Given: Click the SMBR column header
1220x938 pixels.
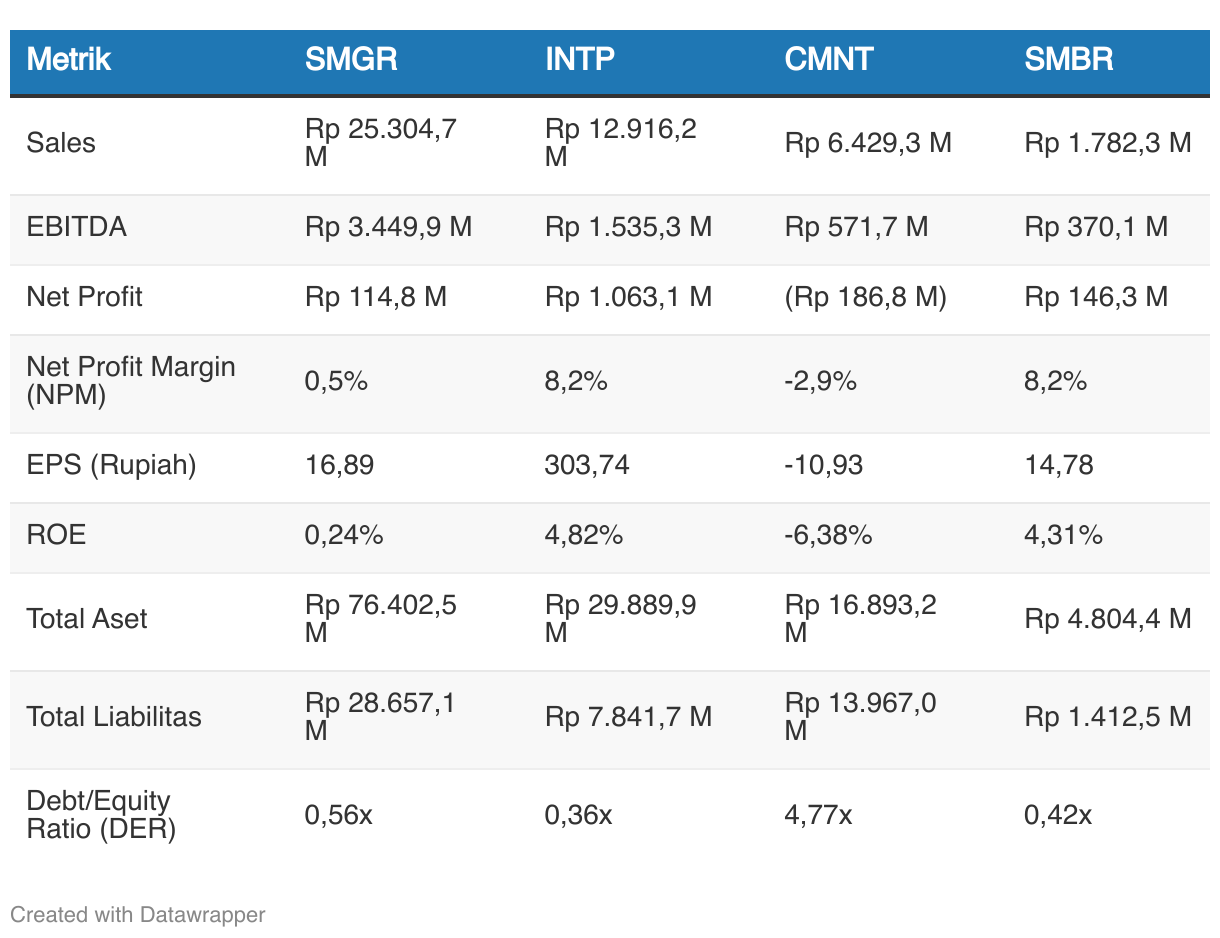Looking at the screenshot, I should 1069,60.
